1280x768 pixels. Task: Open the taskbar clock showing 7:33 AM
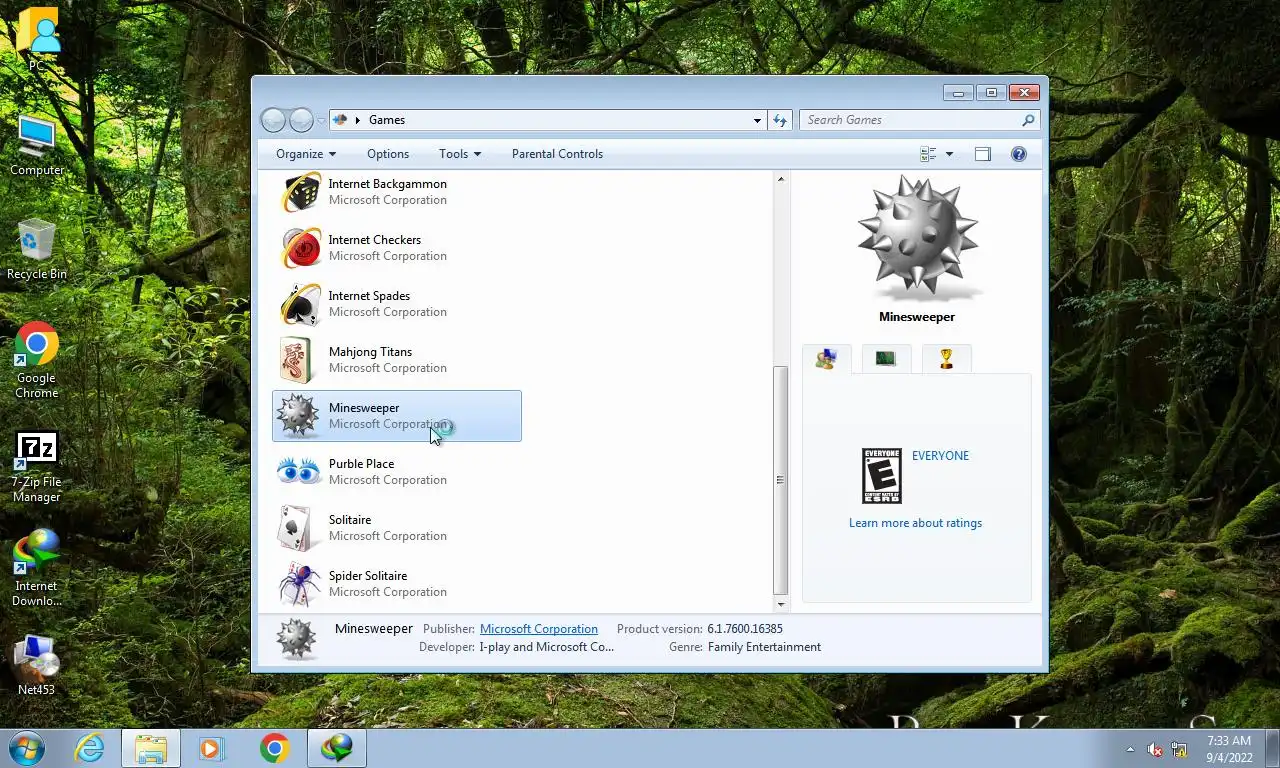coord(1229,749)
